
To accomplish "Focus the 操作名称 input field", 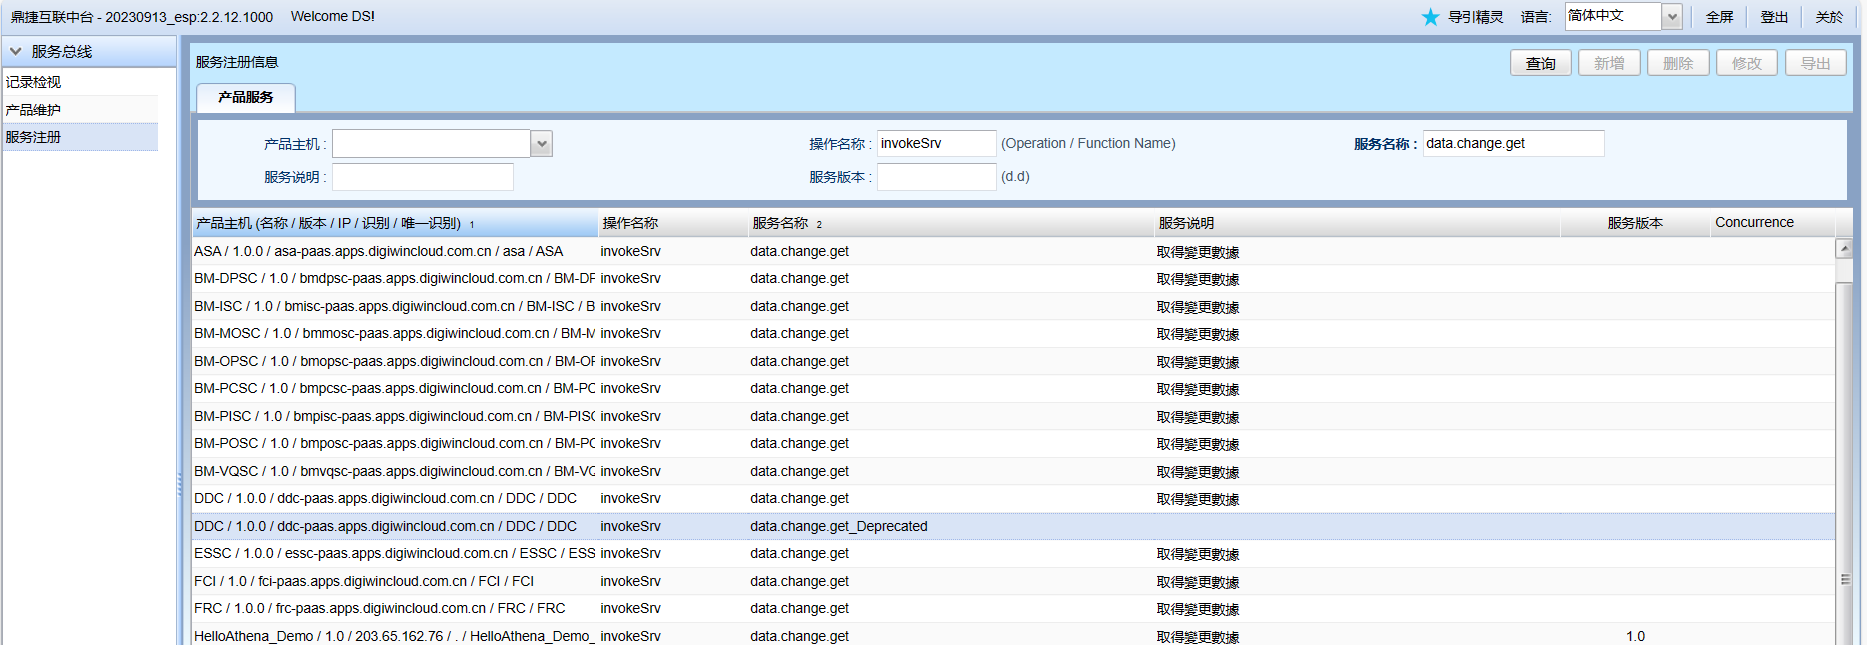I will tap(935, 144).
